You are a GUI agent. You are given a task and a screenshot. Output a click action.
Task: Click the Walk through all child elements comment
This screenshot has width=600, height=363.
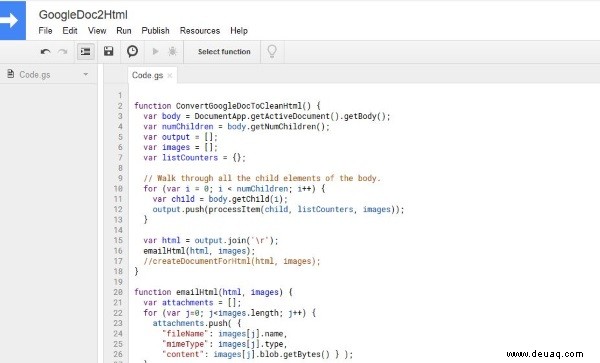coord(262,178)
